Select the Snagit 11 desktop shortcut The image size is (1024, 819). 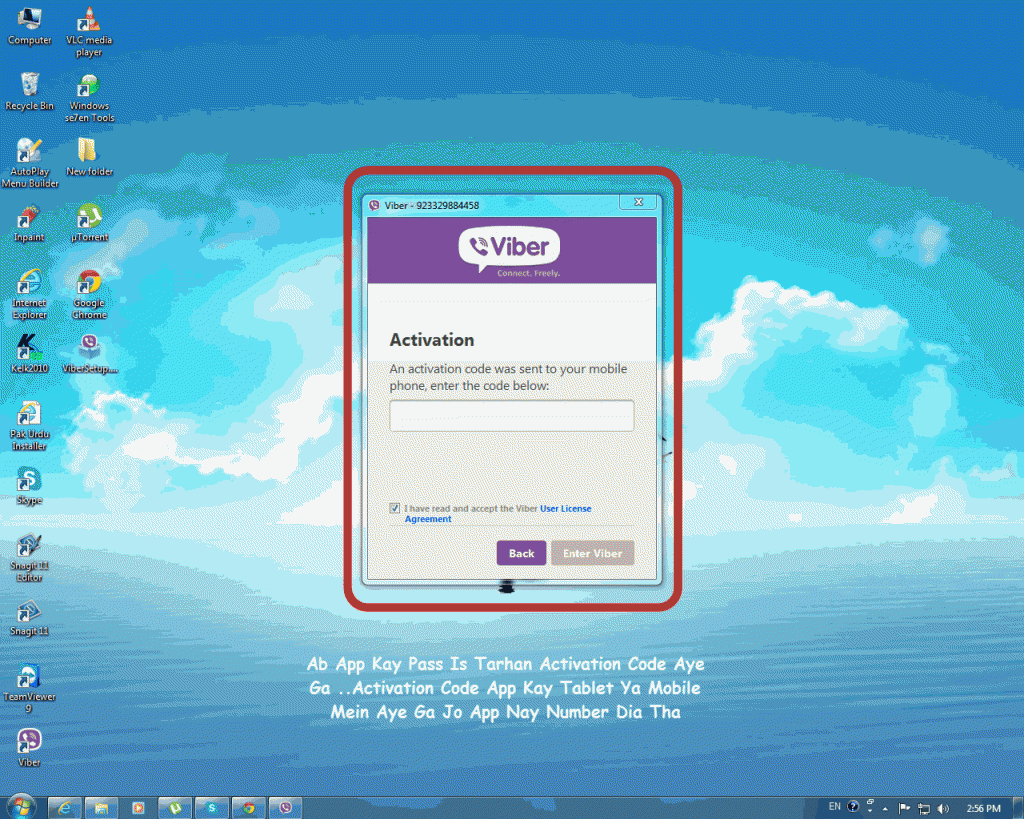click(29, 618)
